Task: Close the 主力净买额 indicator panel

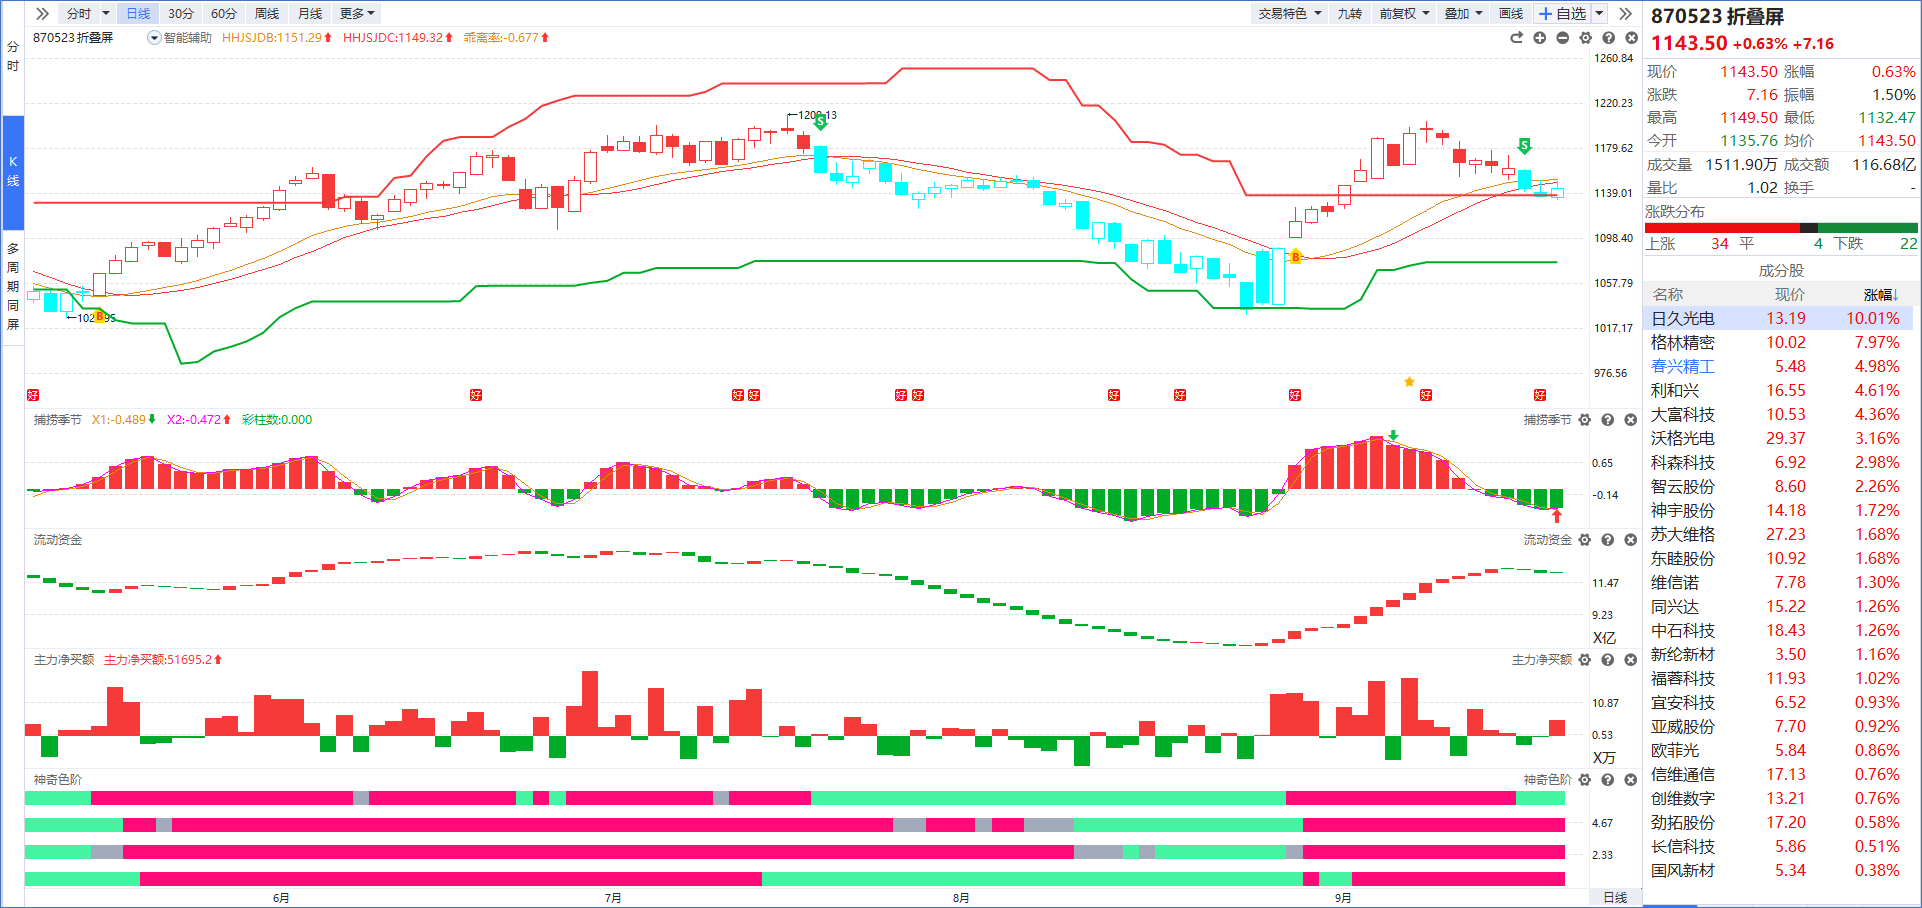Action: point(1630,660)
